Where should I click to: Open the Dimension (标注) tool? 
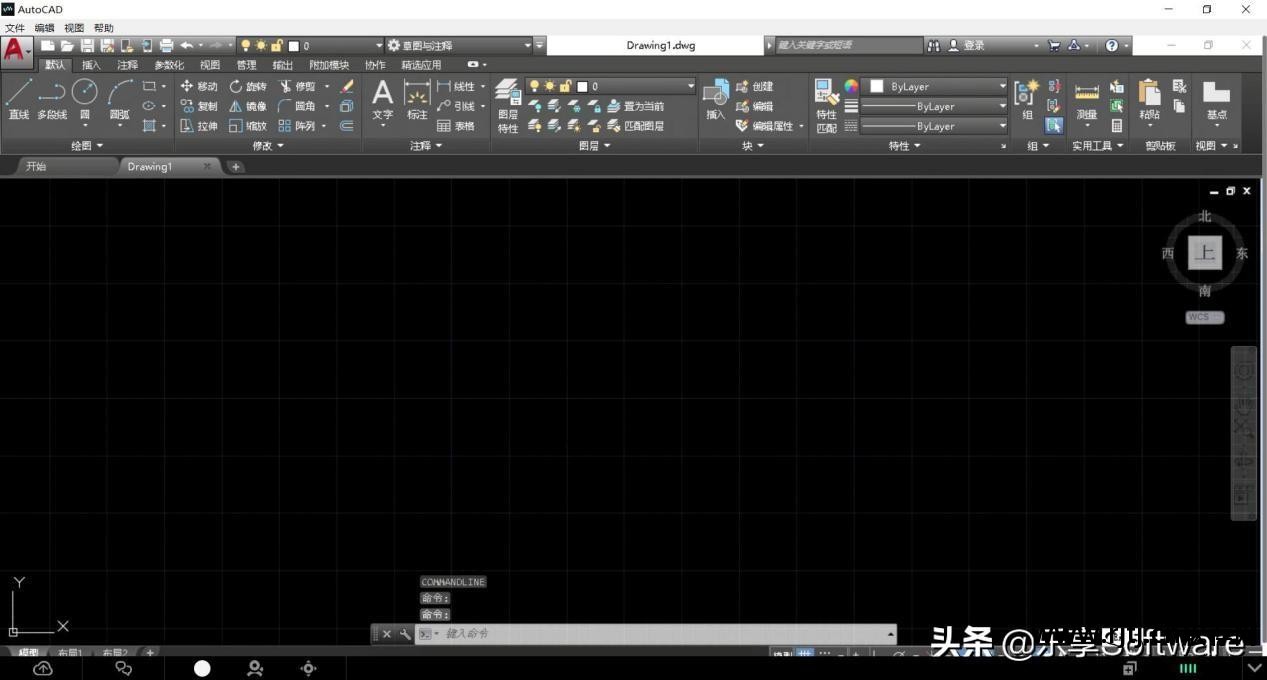[417, 100]
